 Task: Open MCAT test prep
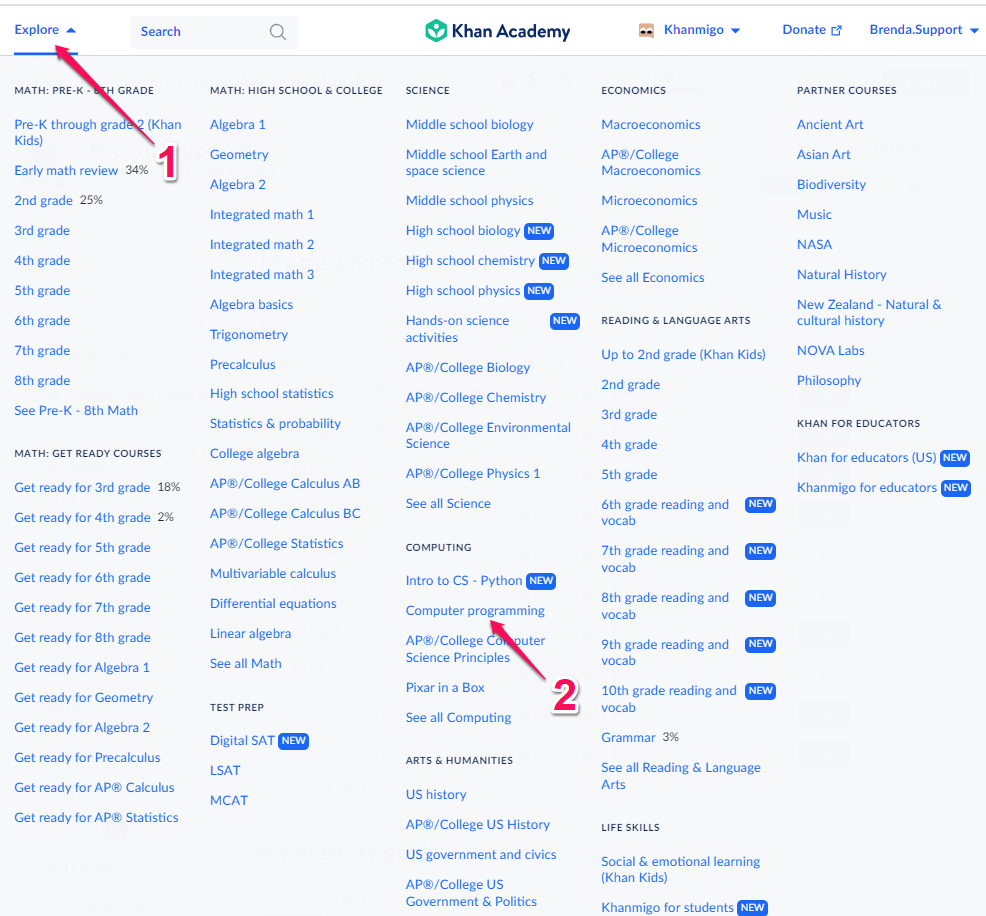[x=229, y=800]
